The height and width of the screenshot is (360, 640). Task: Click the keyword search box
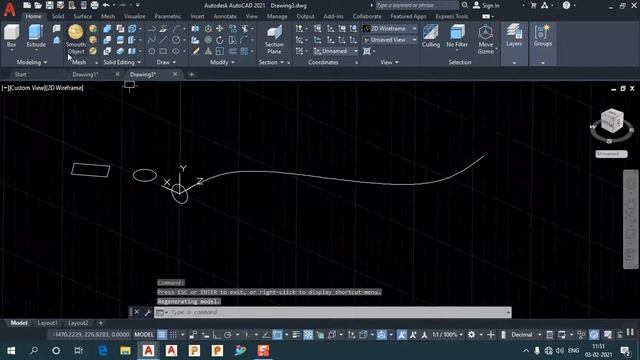coord(416,5)
